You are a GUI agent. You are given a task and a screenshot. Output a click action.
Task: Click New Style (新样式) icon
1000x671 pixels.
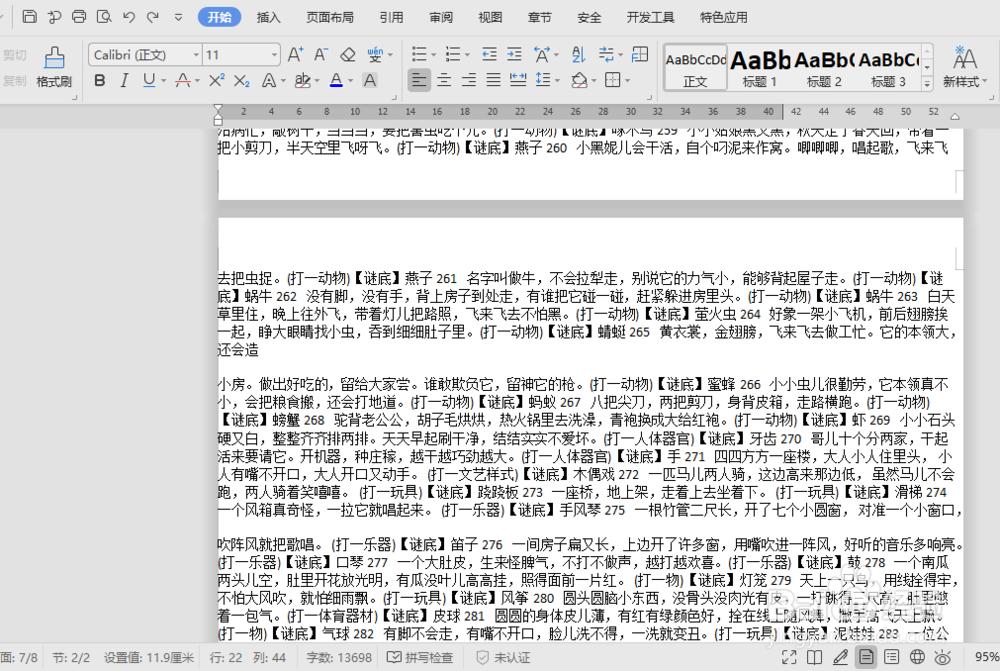click(x=964, y=66)
